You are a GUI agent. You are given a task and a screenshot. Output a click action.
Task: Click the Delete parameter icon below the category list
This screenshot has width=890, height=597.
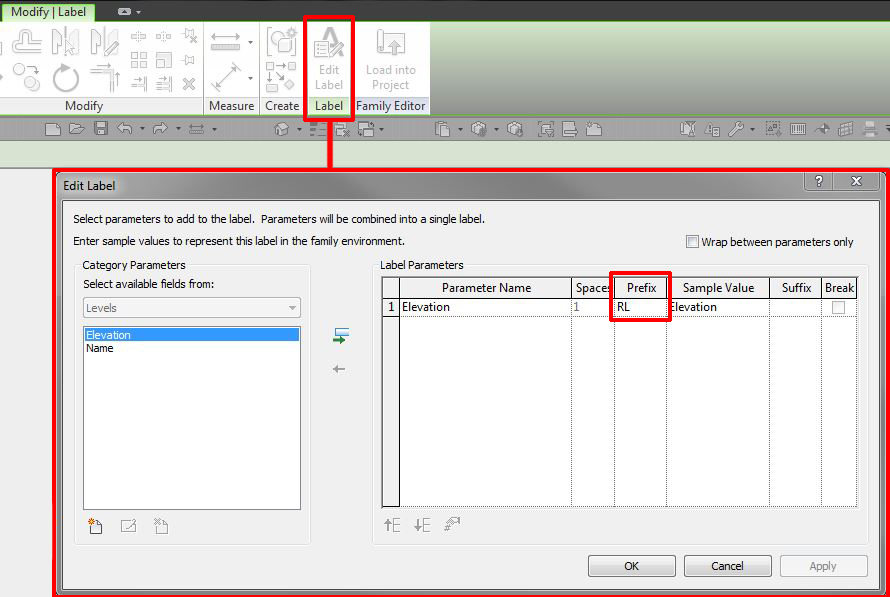[x=161, y=525]
